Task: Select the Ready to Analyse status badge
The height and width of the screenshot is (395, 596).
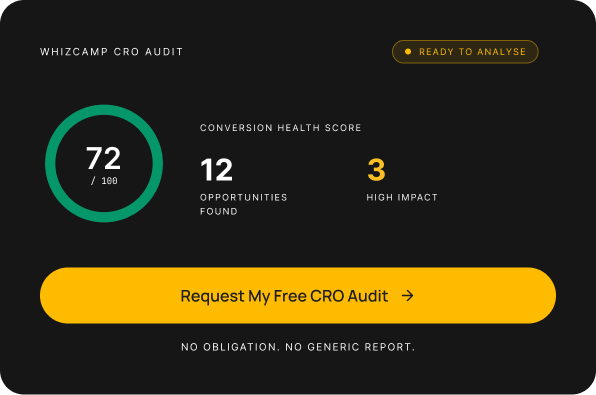Action: [465, 52]
